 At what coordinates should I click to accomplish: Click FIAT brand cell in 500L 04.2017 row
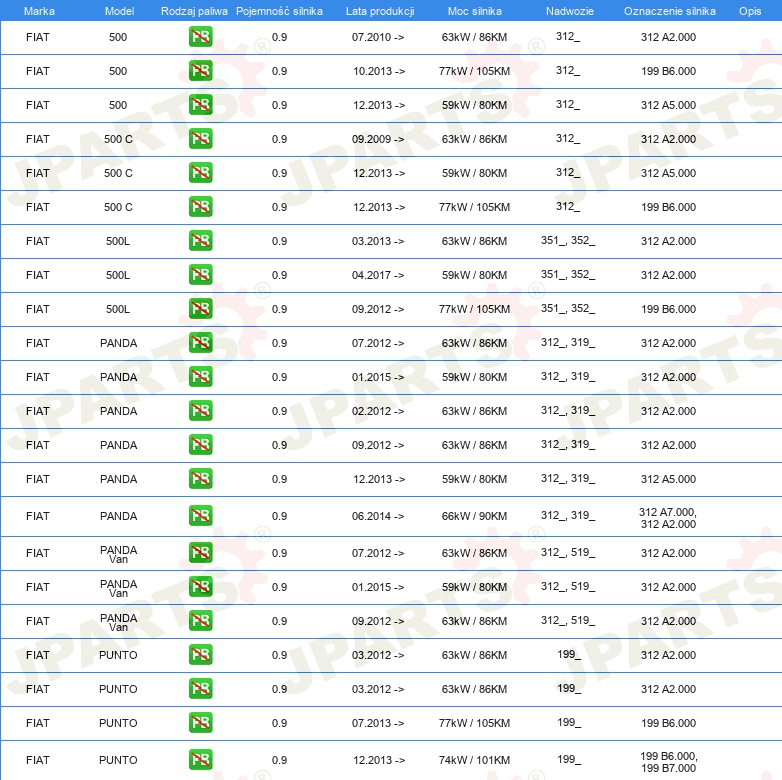pos(38,275)
